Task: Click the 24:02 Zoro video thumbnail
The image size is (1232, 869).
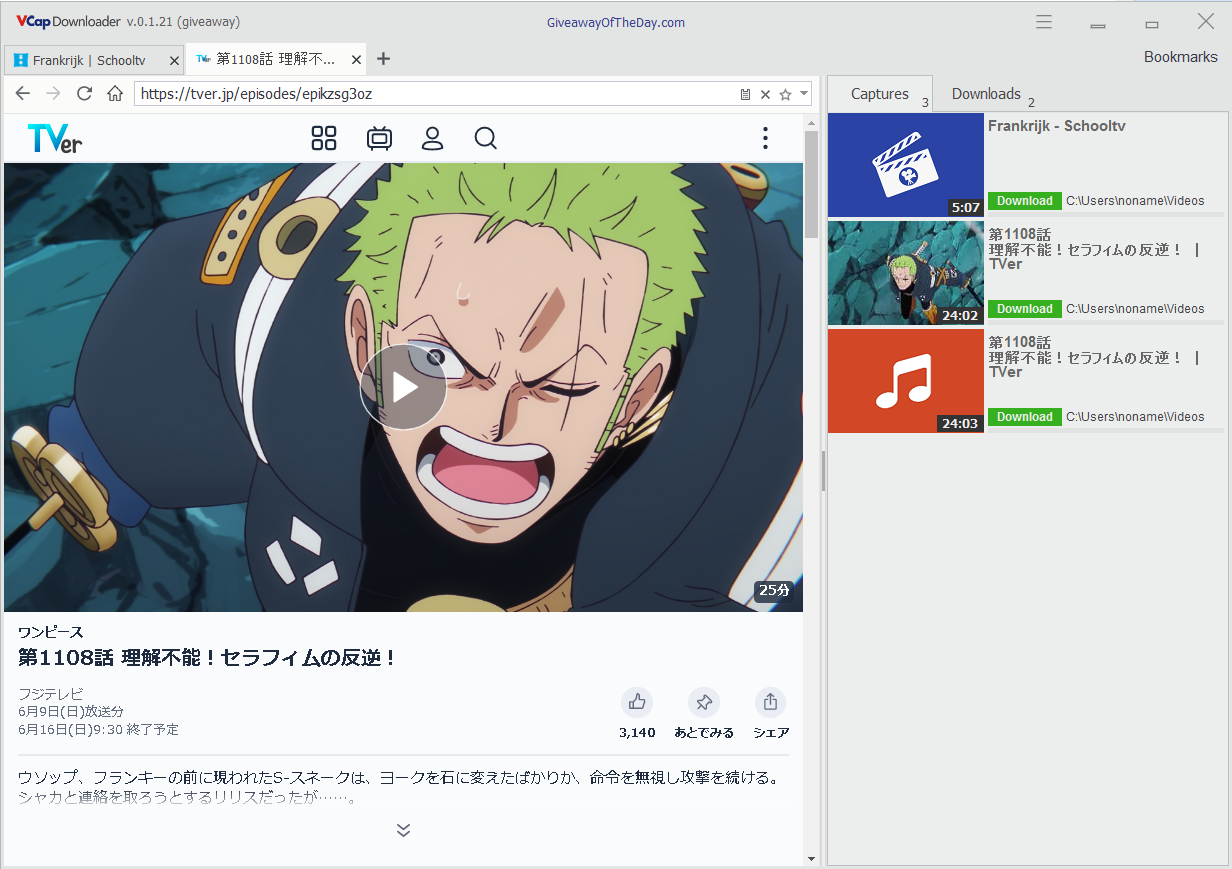Action: 906,273
